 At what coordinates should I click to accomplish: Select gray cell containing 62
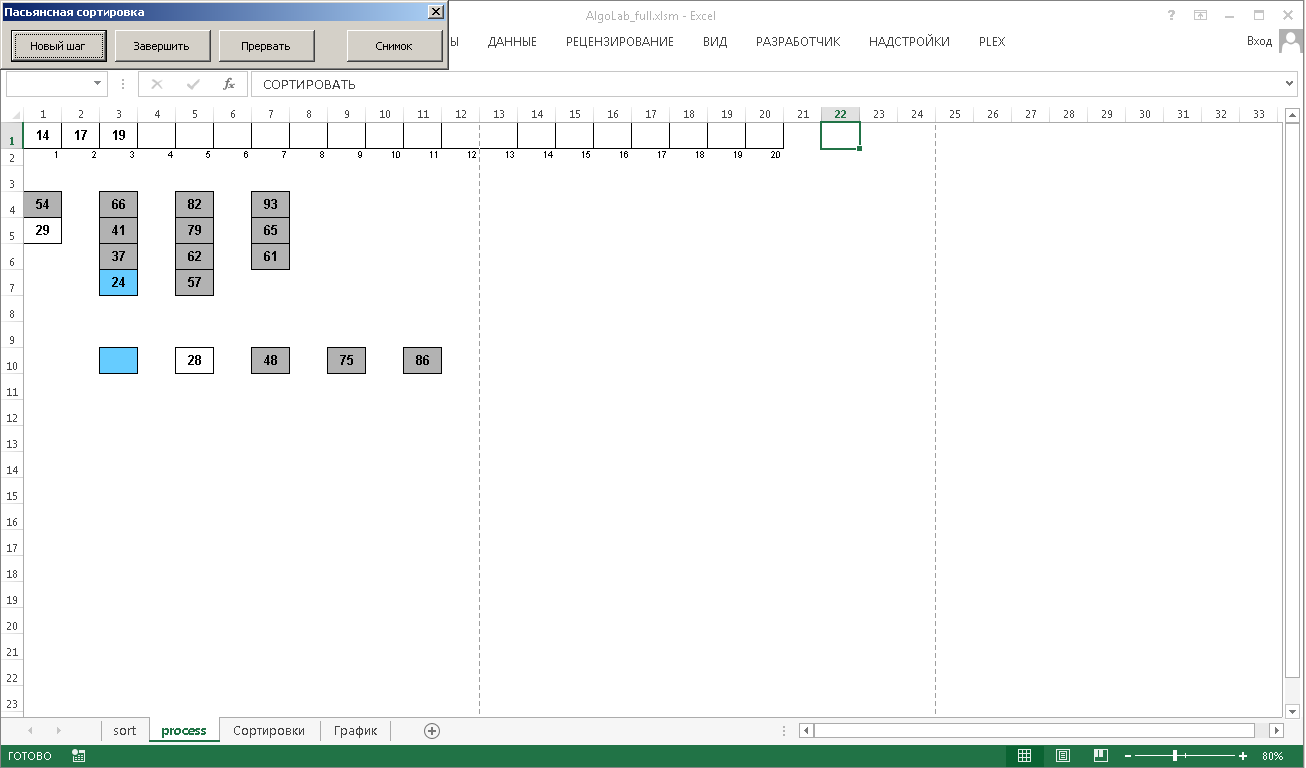194,256
